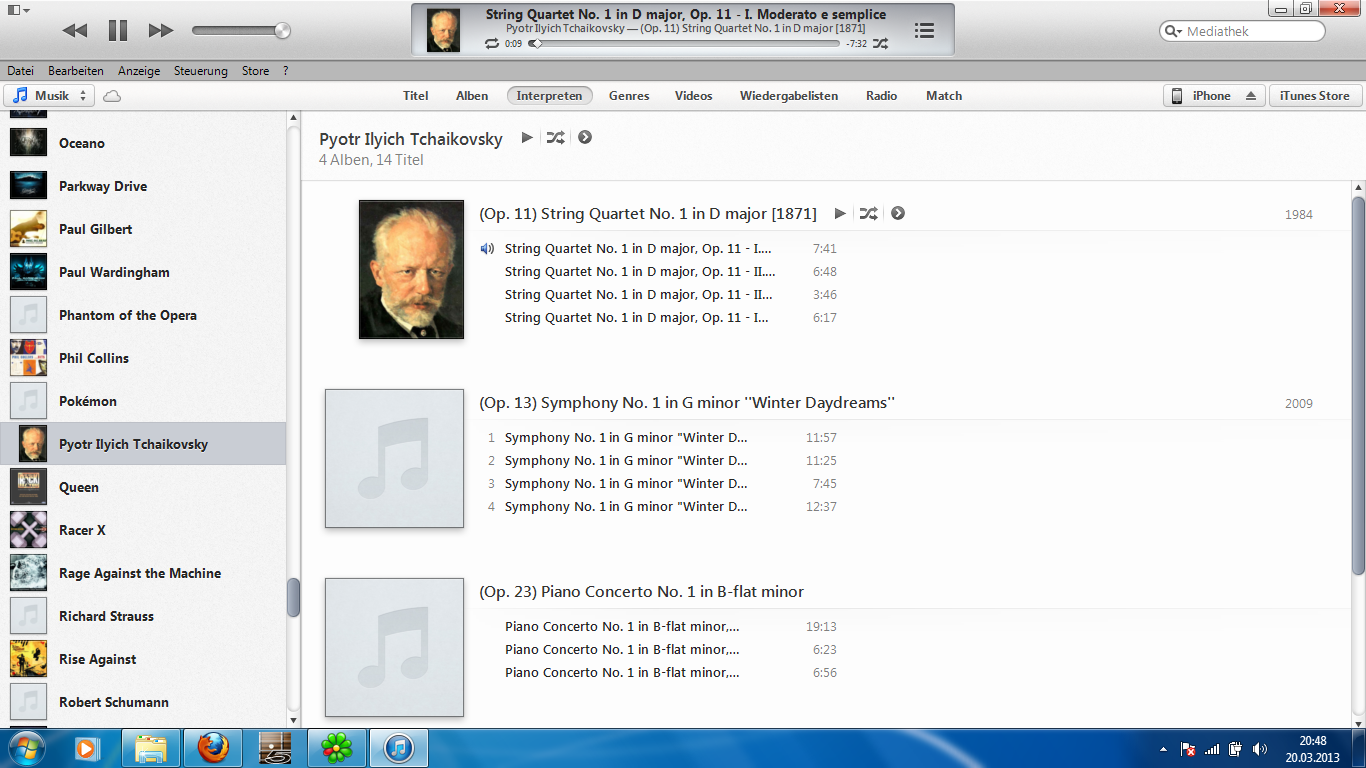Eject the iPhone with eject icon
Image resolution: width=1366 pixels, height=768 pixels.
pyautogui.click(x=1251, y=96)
